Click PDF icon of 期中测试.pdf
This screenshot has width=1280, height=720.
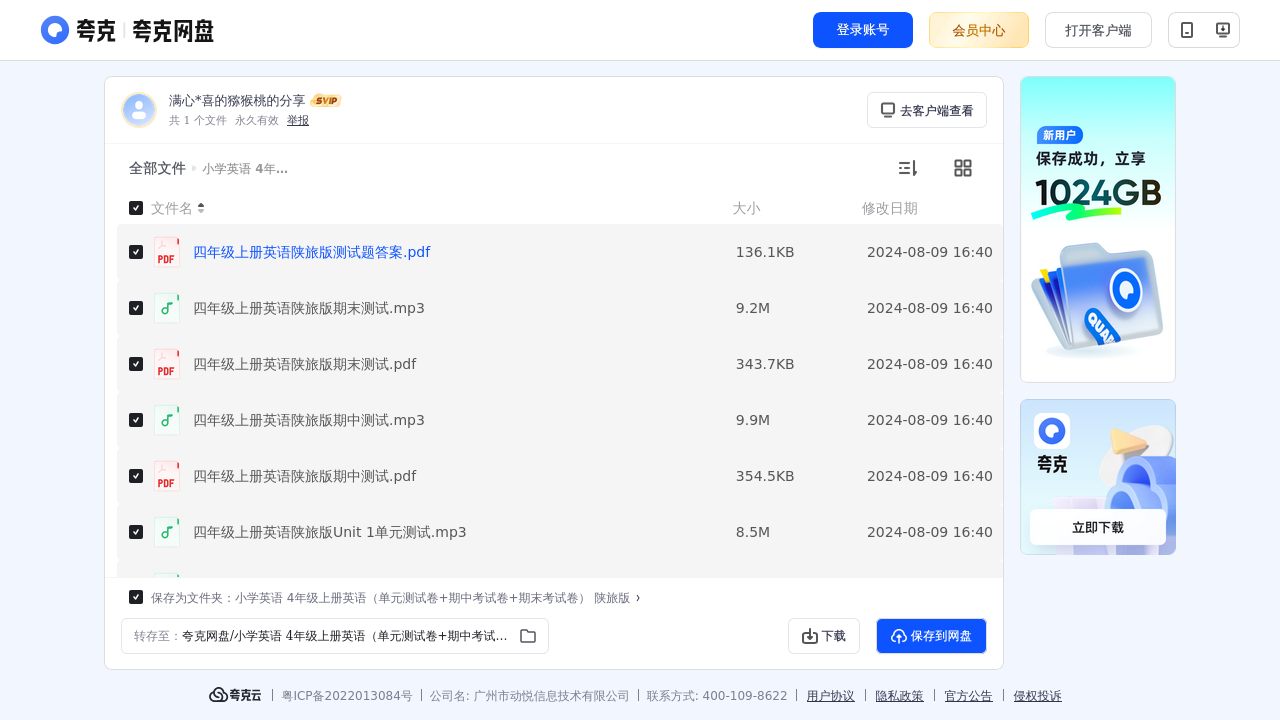167,476
